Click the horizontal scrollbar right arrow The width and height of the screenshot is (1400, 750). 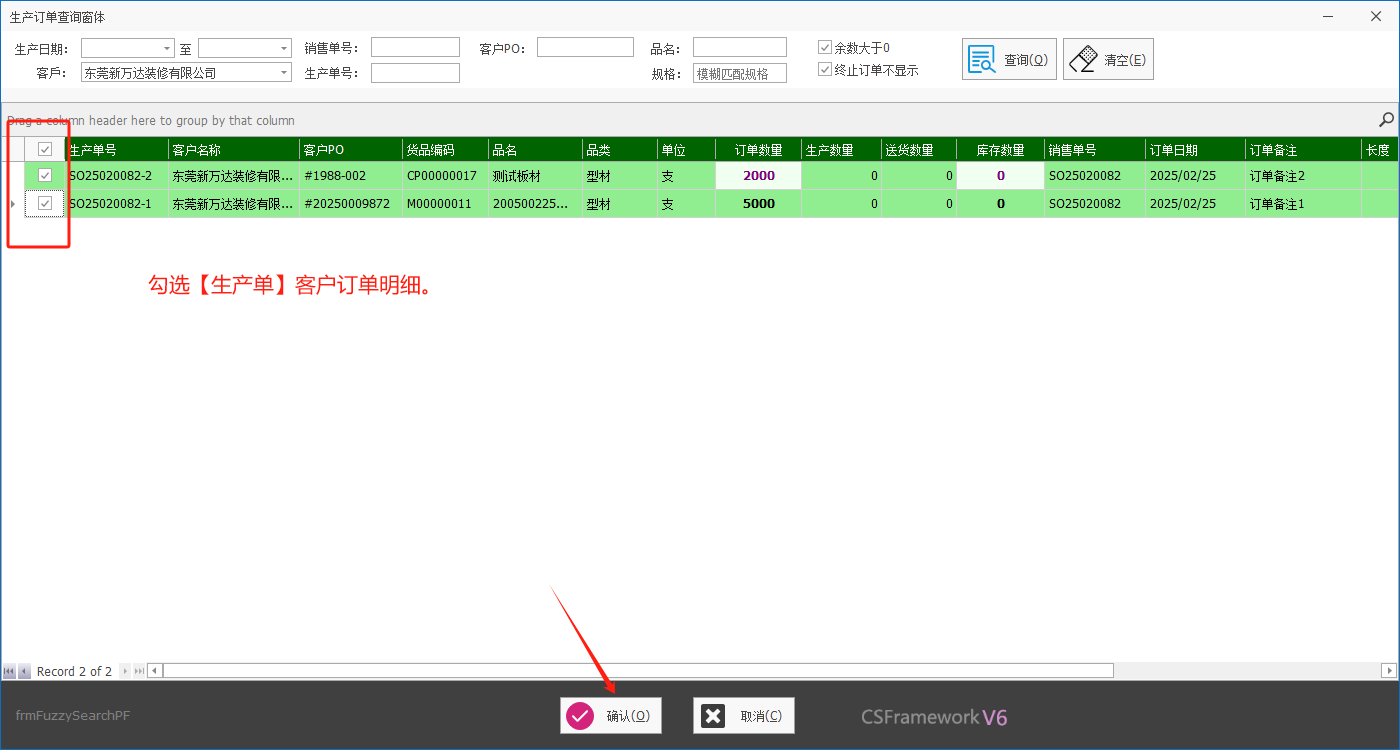click(x=1389, y=671)
